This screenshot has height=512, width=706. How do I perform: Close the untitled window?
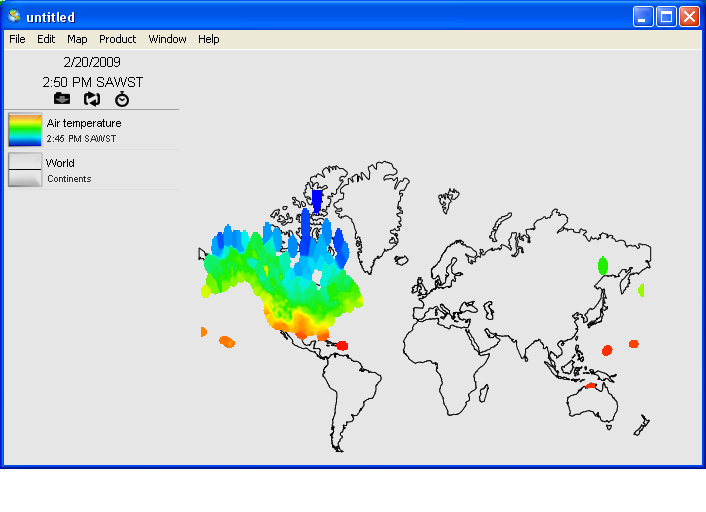pos(689,17)
